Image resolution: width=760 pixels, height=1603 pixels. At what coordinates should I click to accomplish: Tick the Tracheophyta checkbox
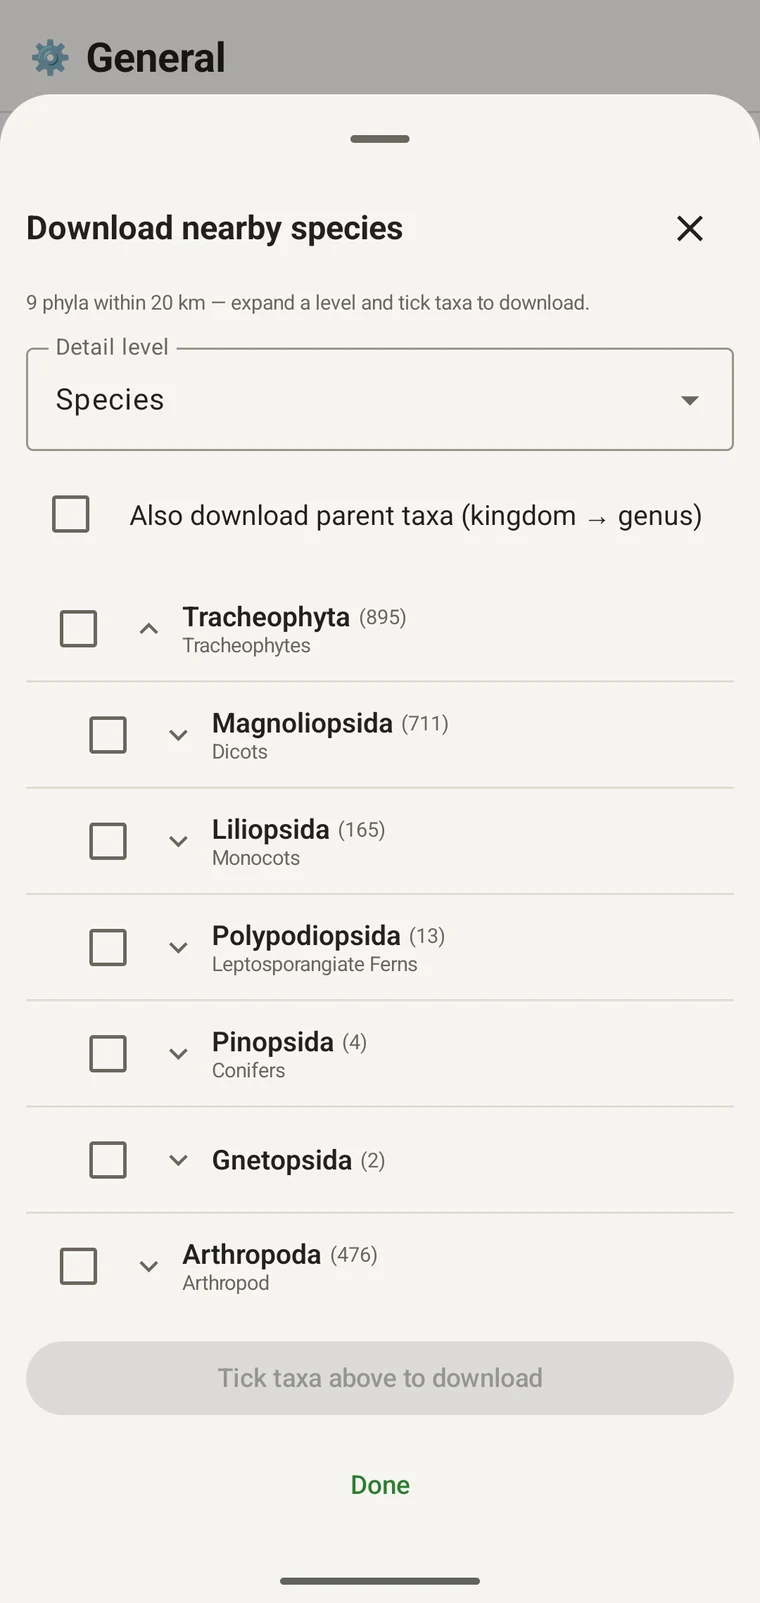[79, 629]
